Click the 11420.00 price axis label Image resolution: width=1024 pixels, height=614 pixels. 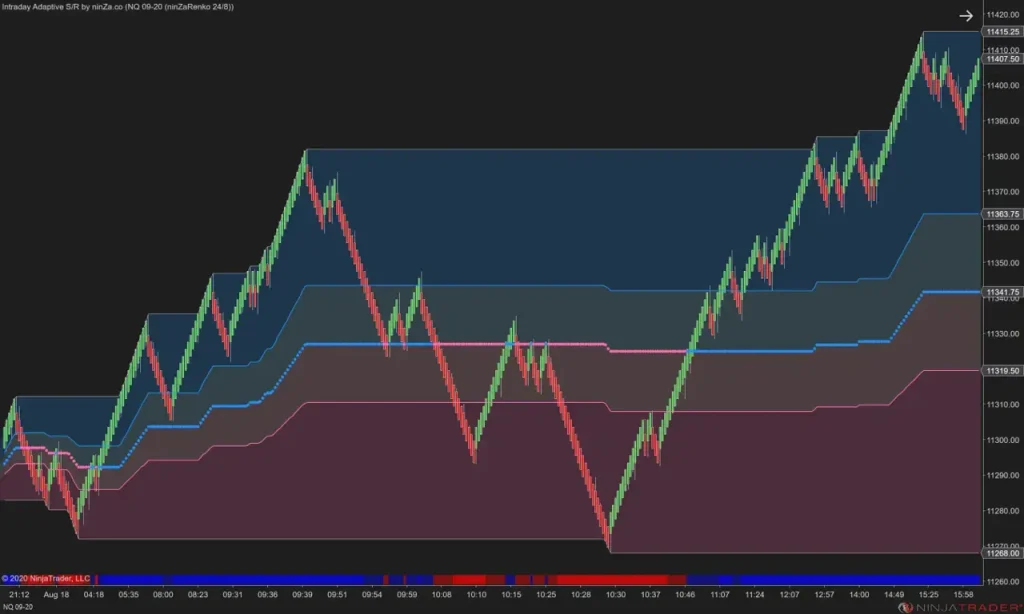1002,14
